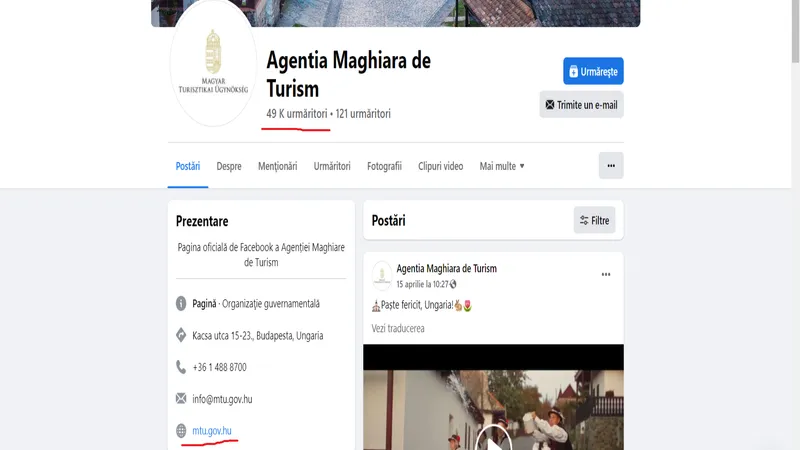The height and width of the screenshot is (450, 800).
Task: Click the 121 urmăritori following link
Action: [x=363, y=114]
